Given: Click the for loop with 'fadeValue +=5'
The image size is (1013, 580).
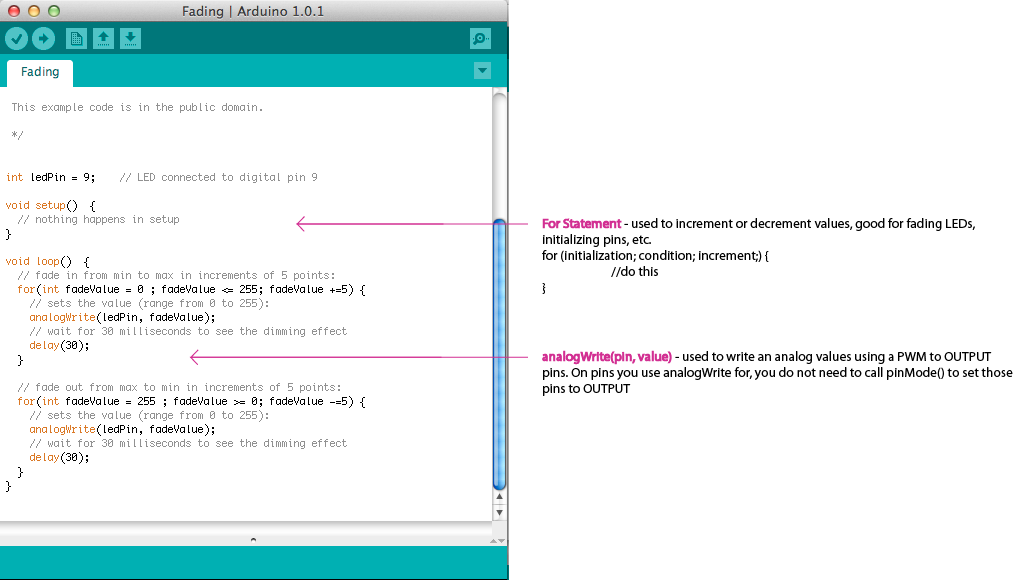Looking at the screenshot, I should (x=191, y=289).
